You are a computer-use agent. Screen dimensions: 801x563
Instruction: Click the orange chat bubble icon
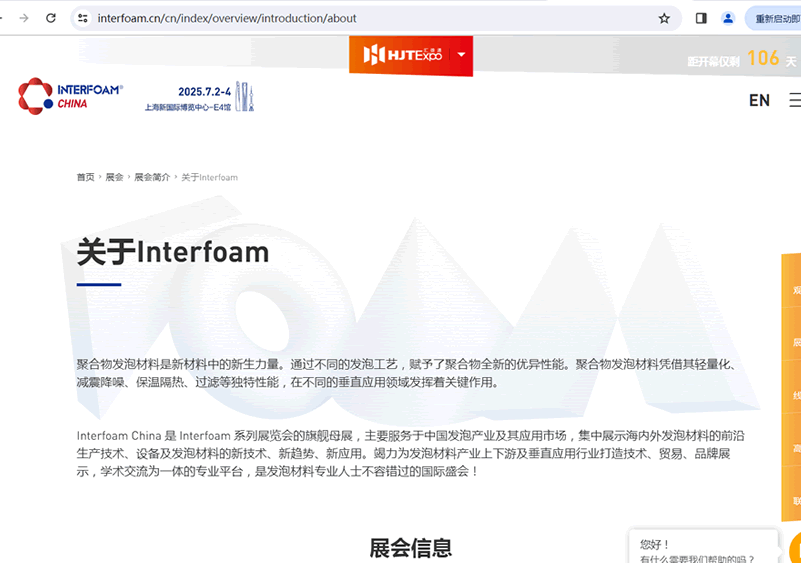pyautogui.click(x=795, y=549)
